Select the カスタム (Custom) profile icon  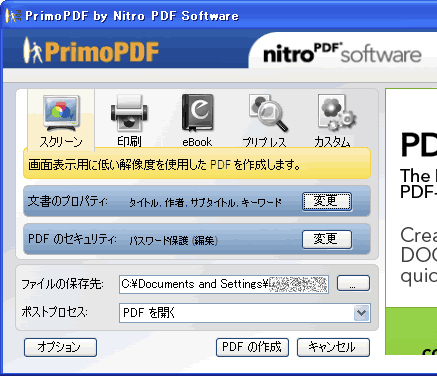coord(337,113)
